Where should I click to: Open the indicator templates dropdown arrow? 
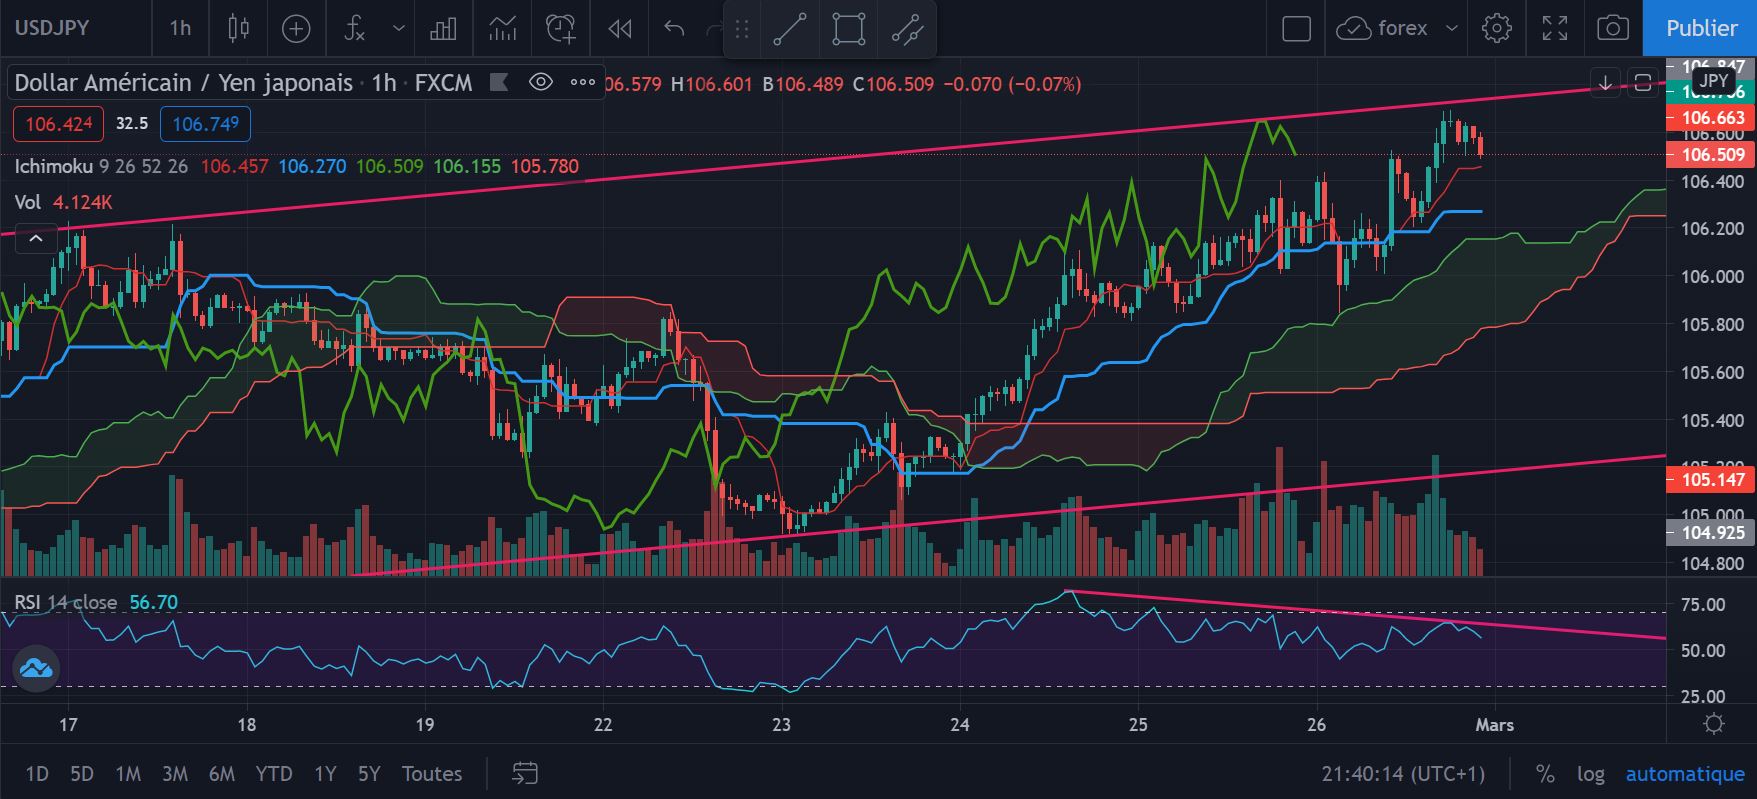click(399, 28)
